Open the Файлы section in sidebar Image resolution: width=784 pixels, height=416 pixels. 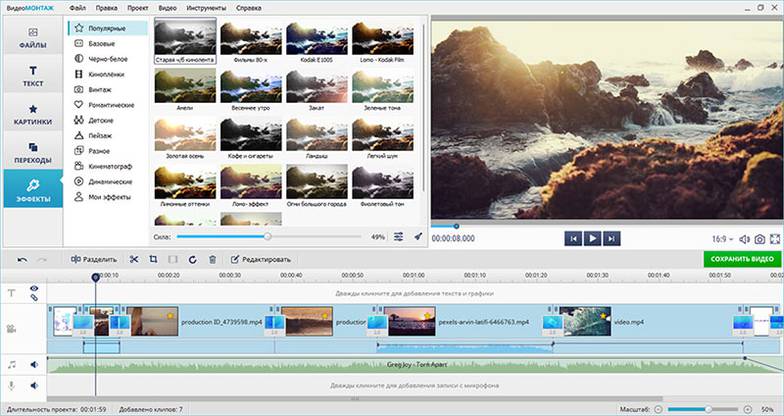click(x=33, y=38)
